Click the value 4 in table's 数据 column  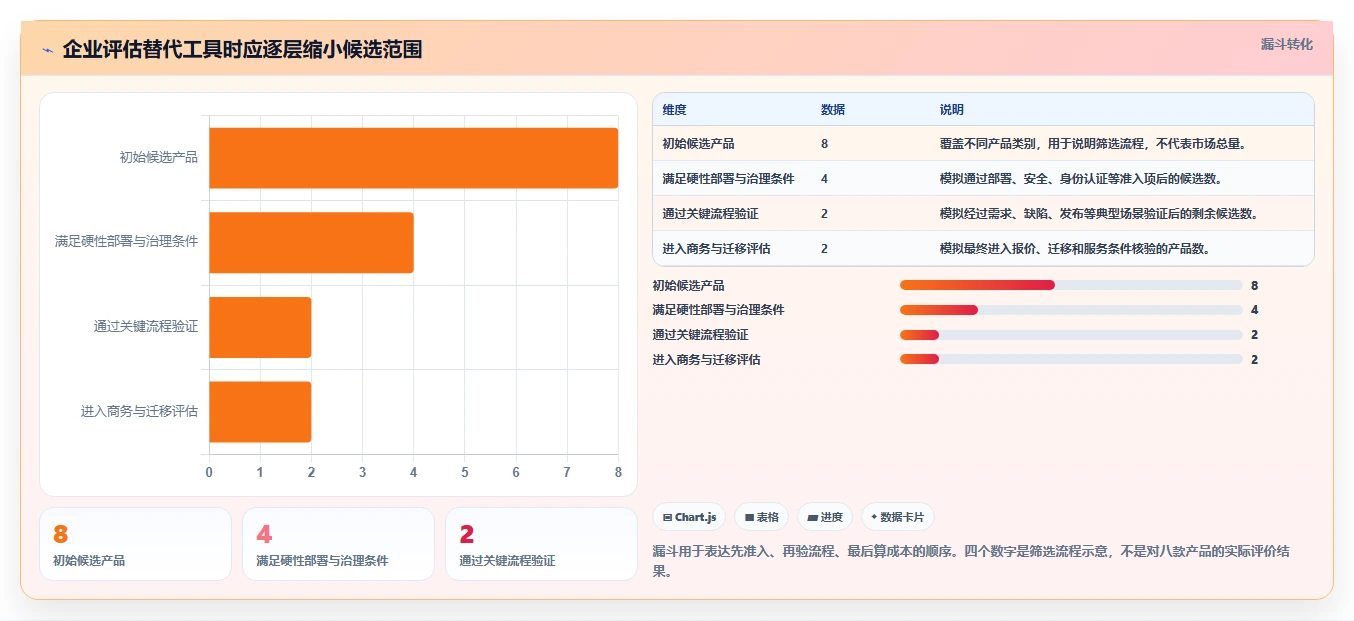[x=824, y=179]
